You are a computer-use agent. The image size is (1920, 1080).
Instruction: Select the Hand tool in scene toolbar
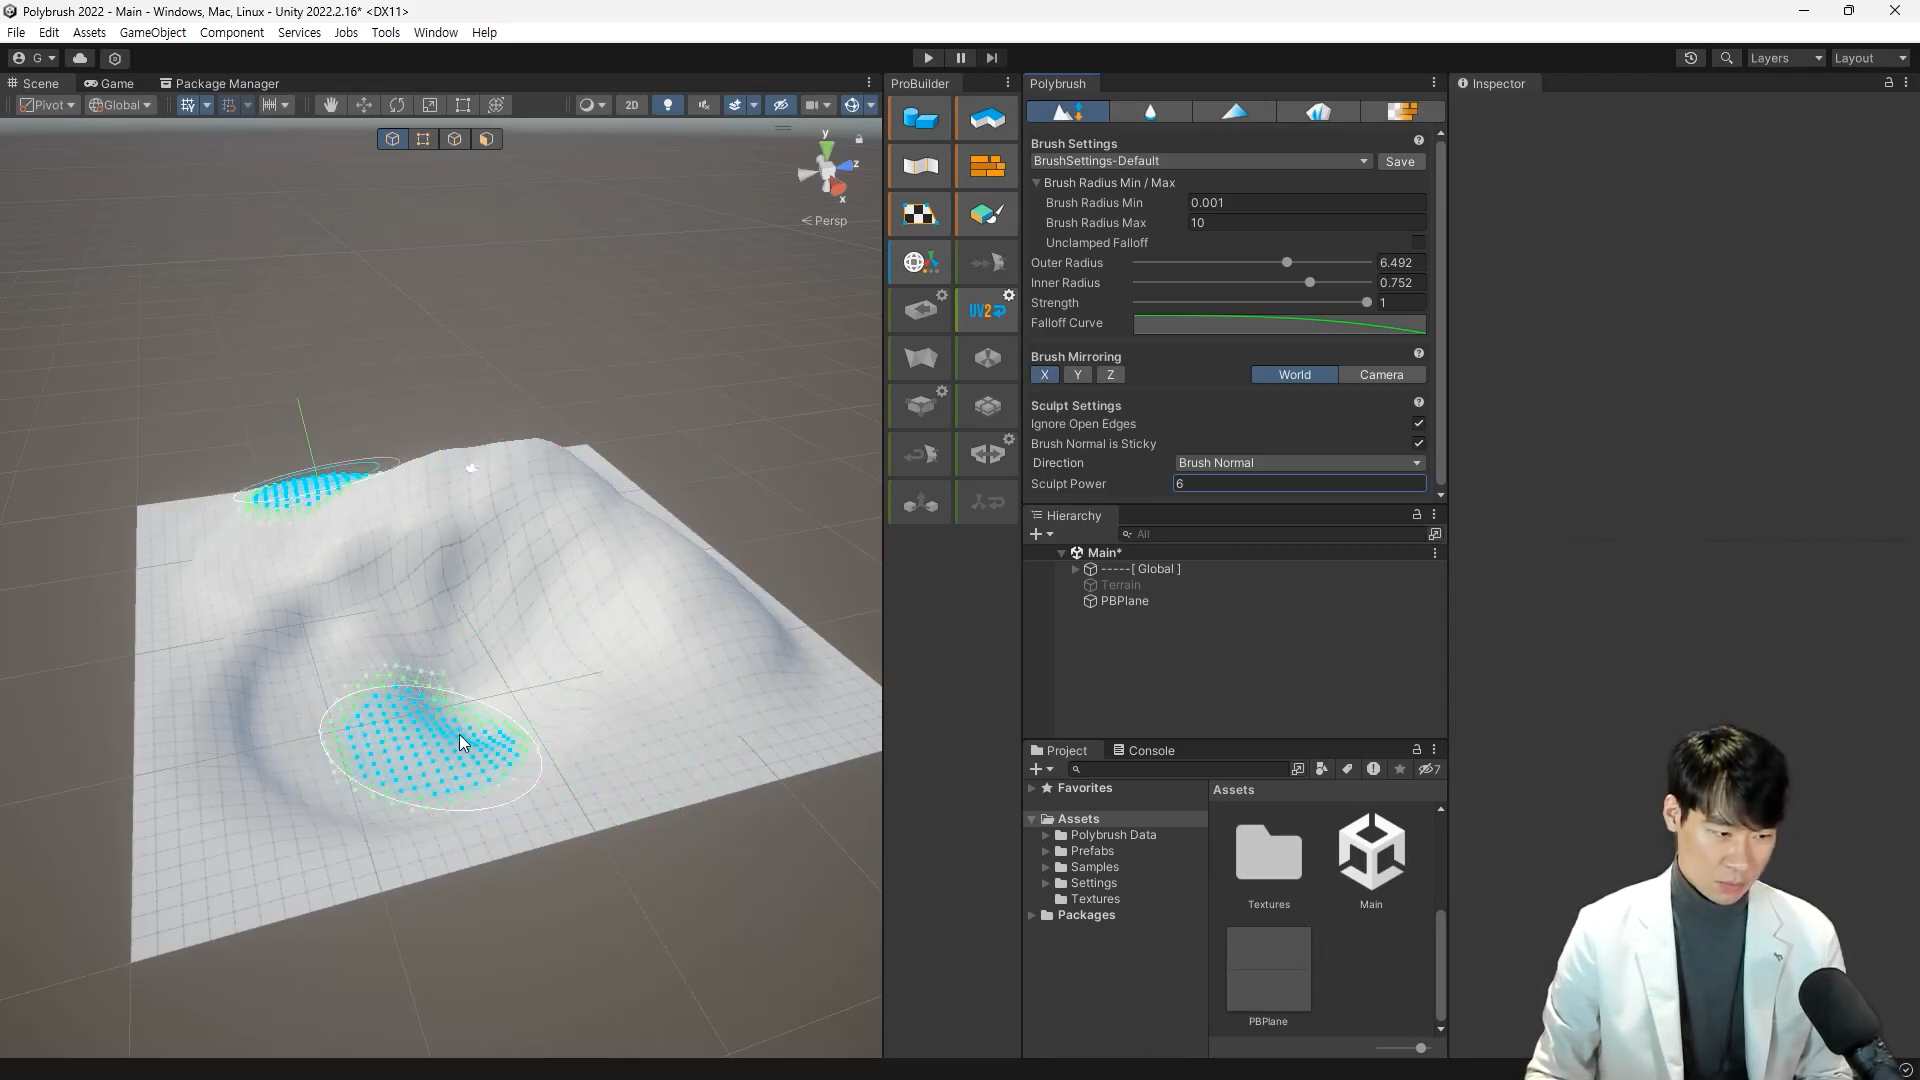click(330, 105)
